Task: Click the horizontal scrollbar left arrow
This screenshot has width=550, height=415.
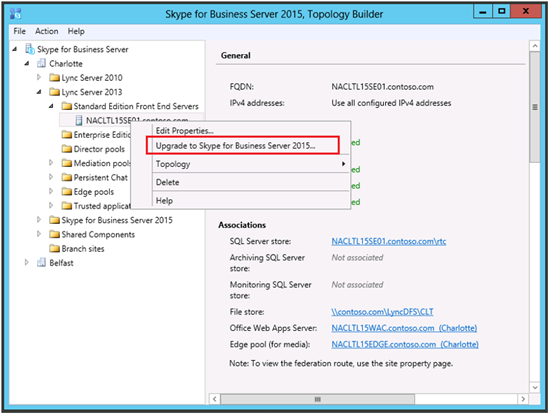Action: (x=215, y=399)
